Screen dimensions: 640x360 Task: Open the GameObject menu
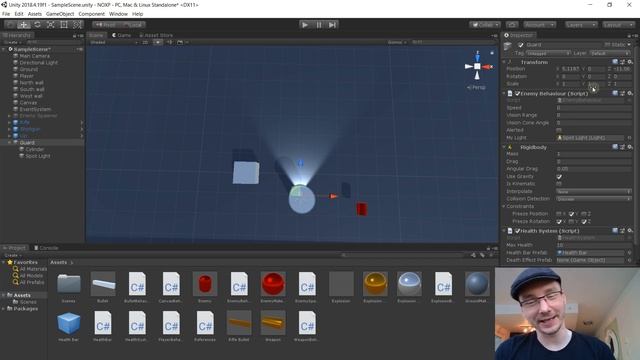click(x=60, y=14)
